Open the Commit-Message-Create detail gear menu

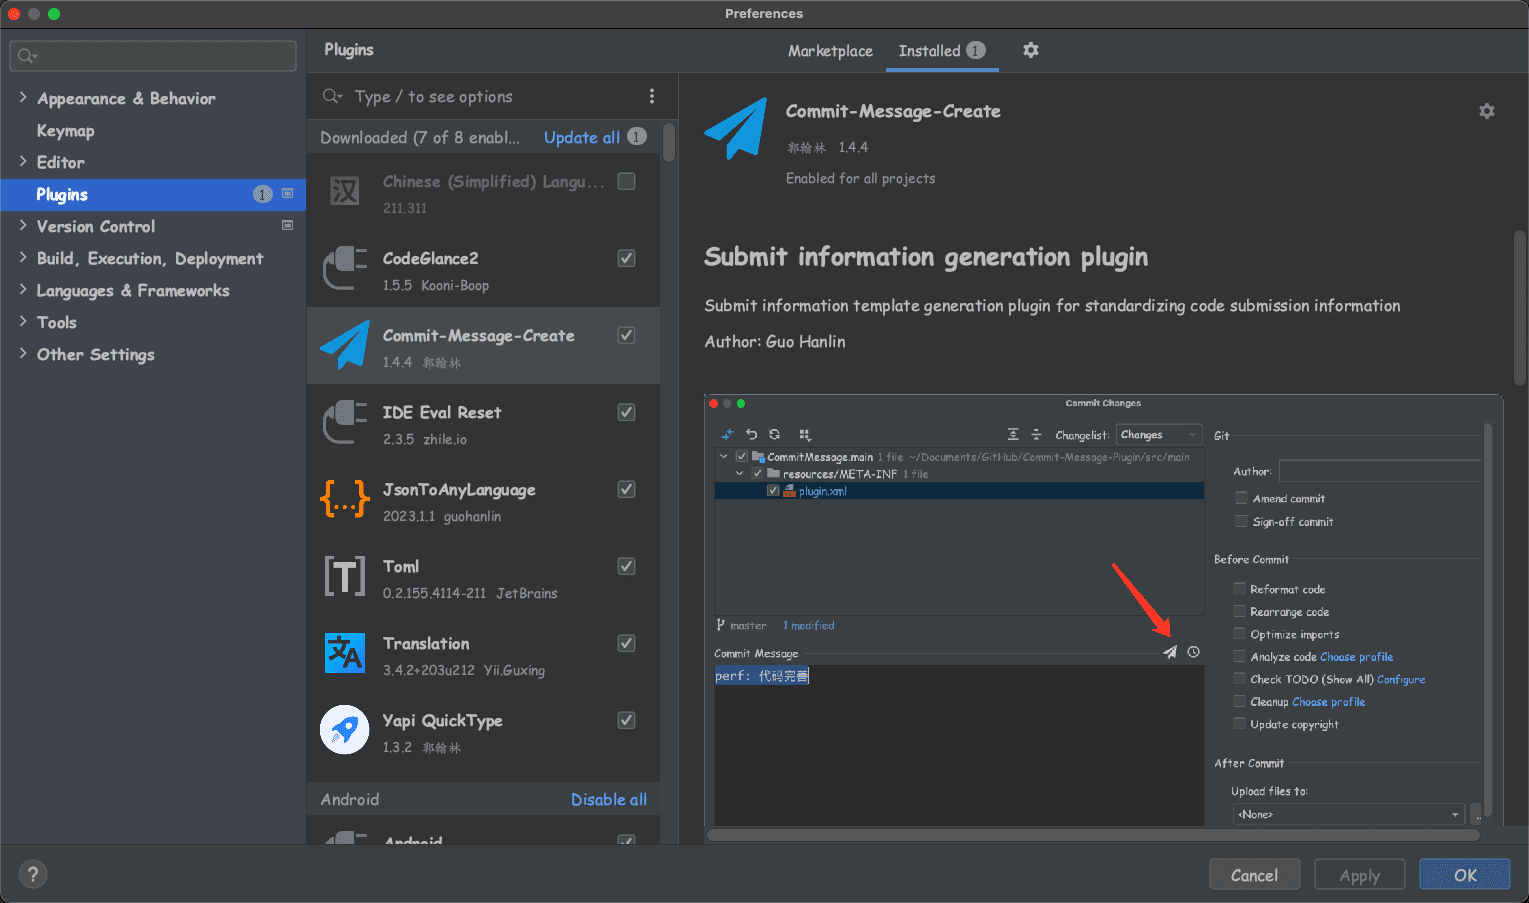(1487, 111)
